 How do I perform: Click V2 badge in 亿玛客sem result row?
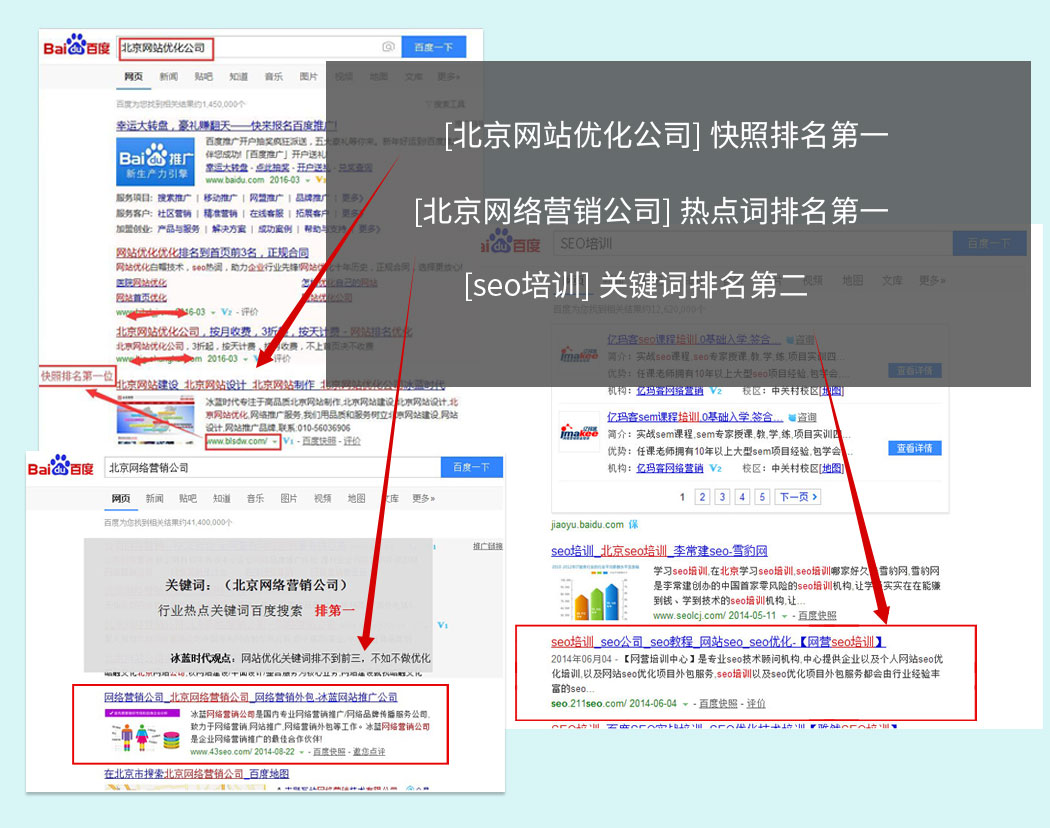coord(716,468)
